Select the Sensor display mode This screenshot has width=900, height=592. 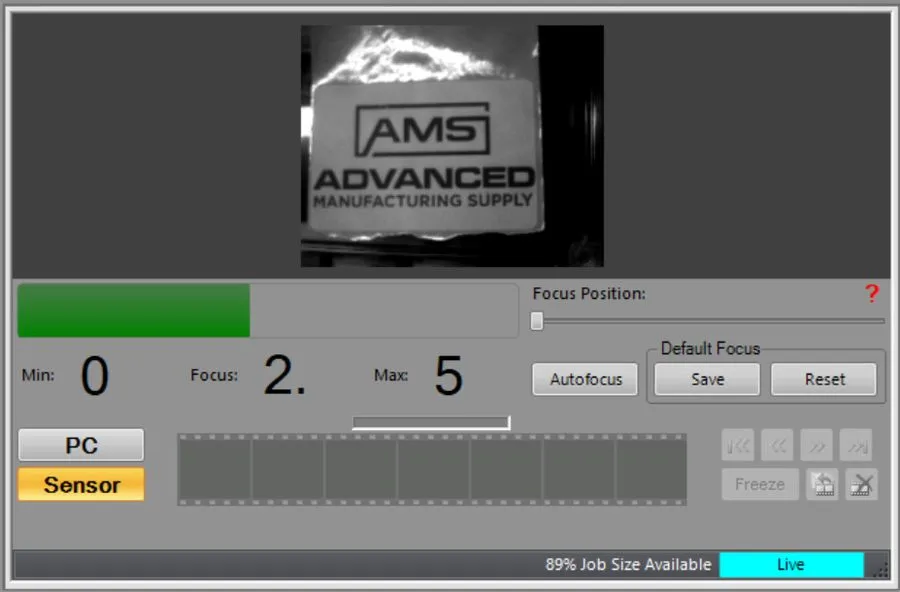click(81, 485)
